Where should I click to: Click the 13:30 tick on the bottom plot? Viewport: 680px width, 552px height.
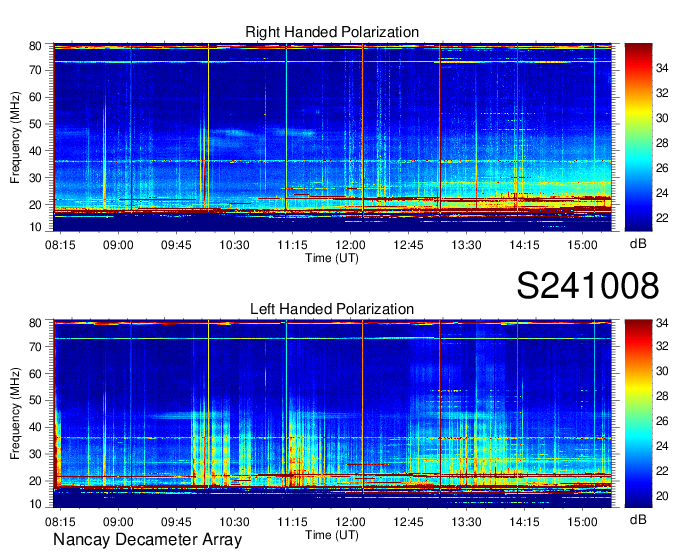click(466, 522)
